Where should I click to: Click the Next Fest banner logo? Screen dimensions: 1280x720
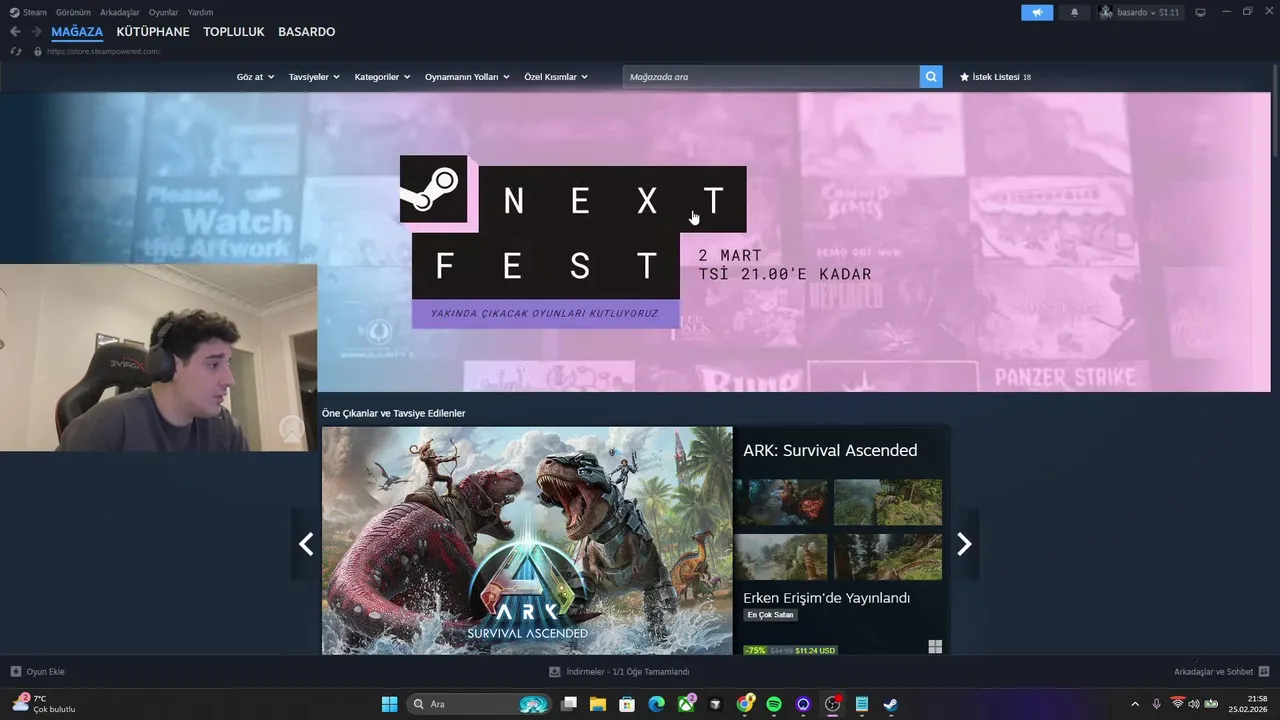click(573, 242)
